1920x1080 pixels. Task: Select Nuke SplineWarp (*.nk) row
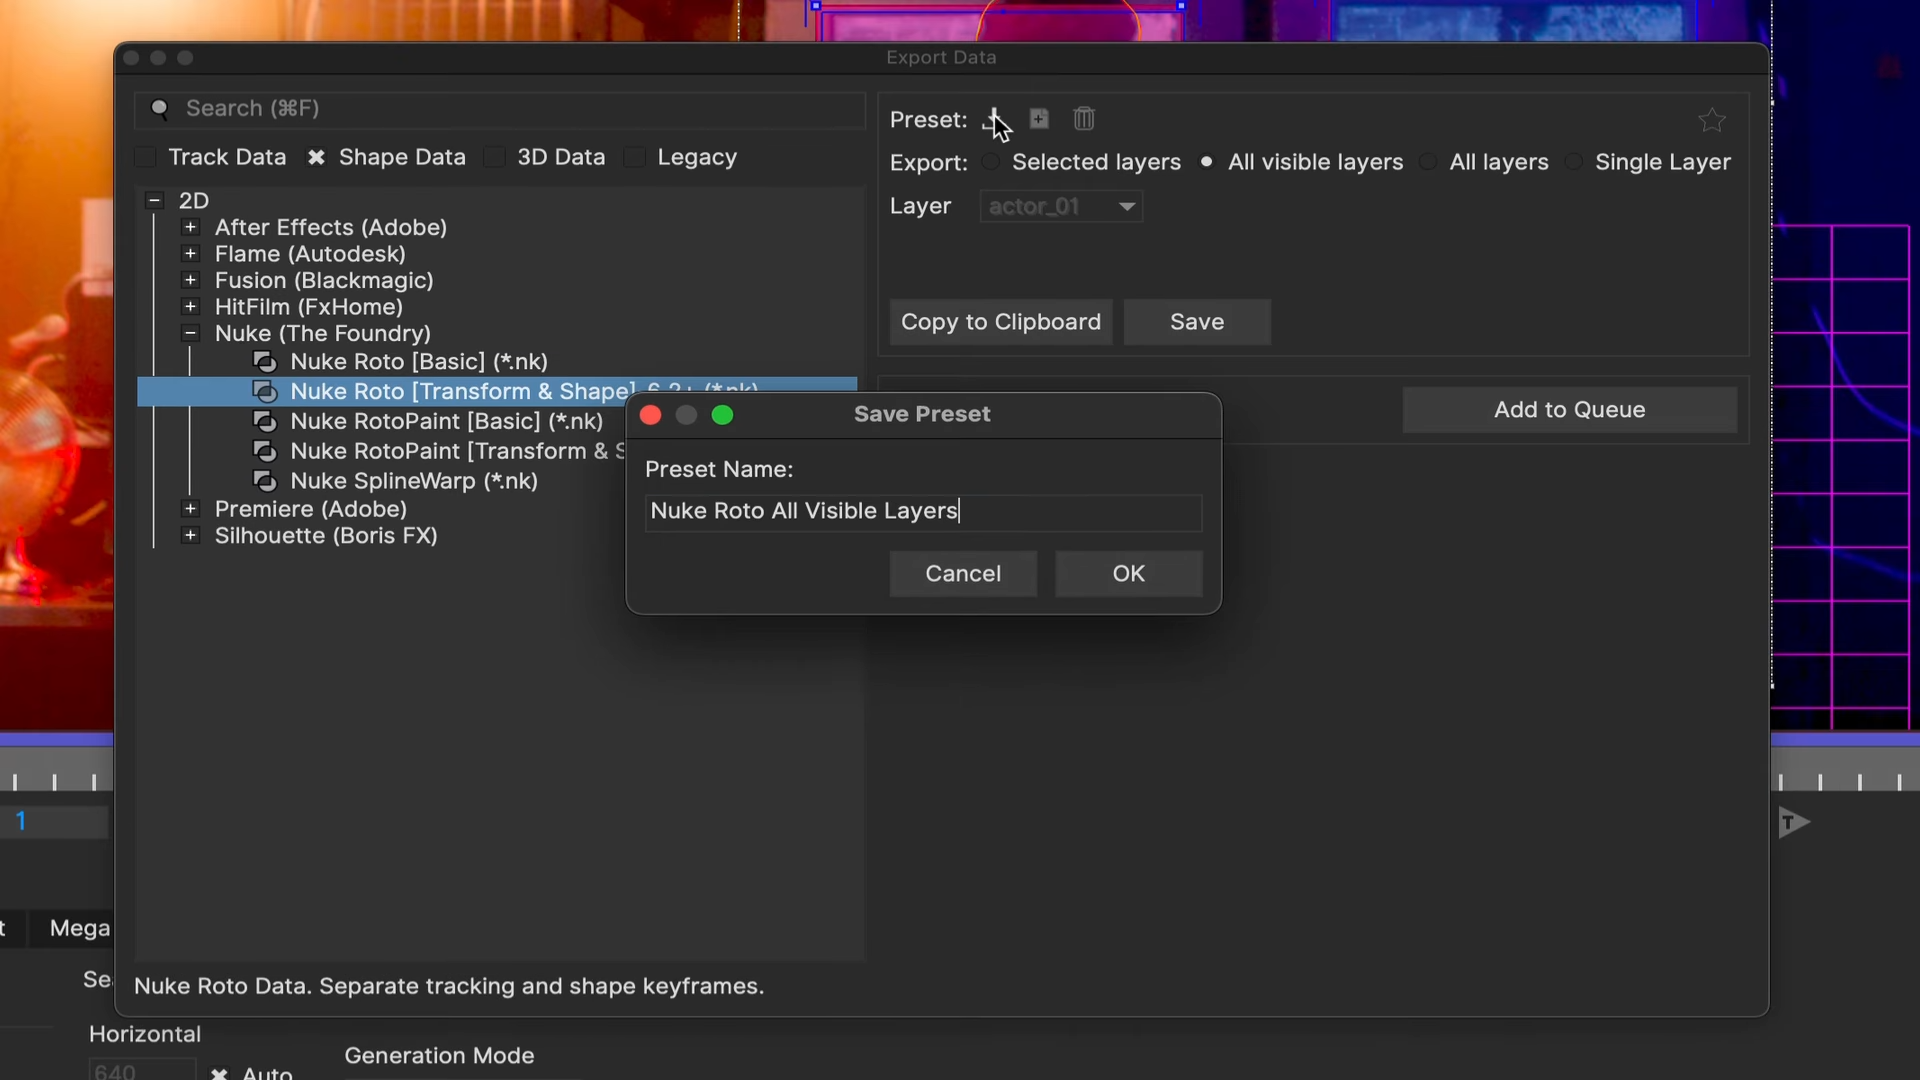point(414,481)
